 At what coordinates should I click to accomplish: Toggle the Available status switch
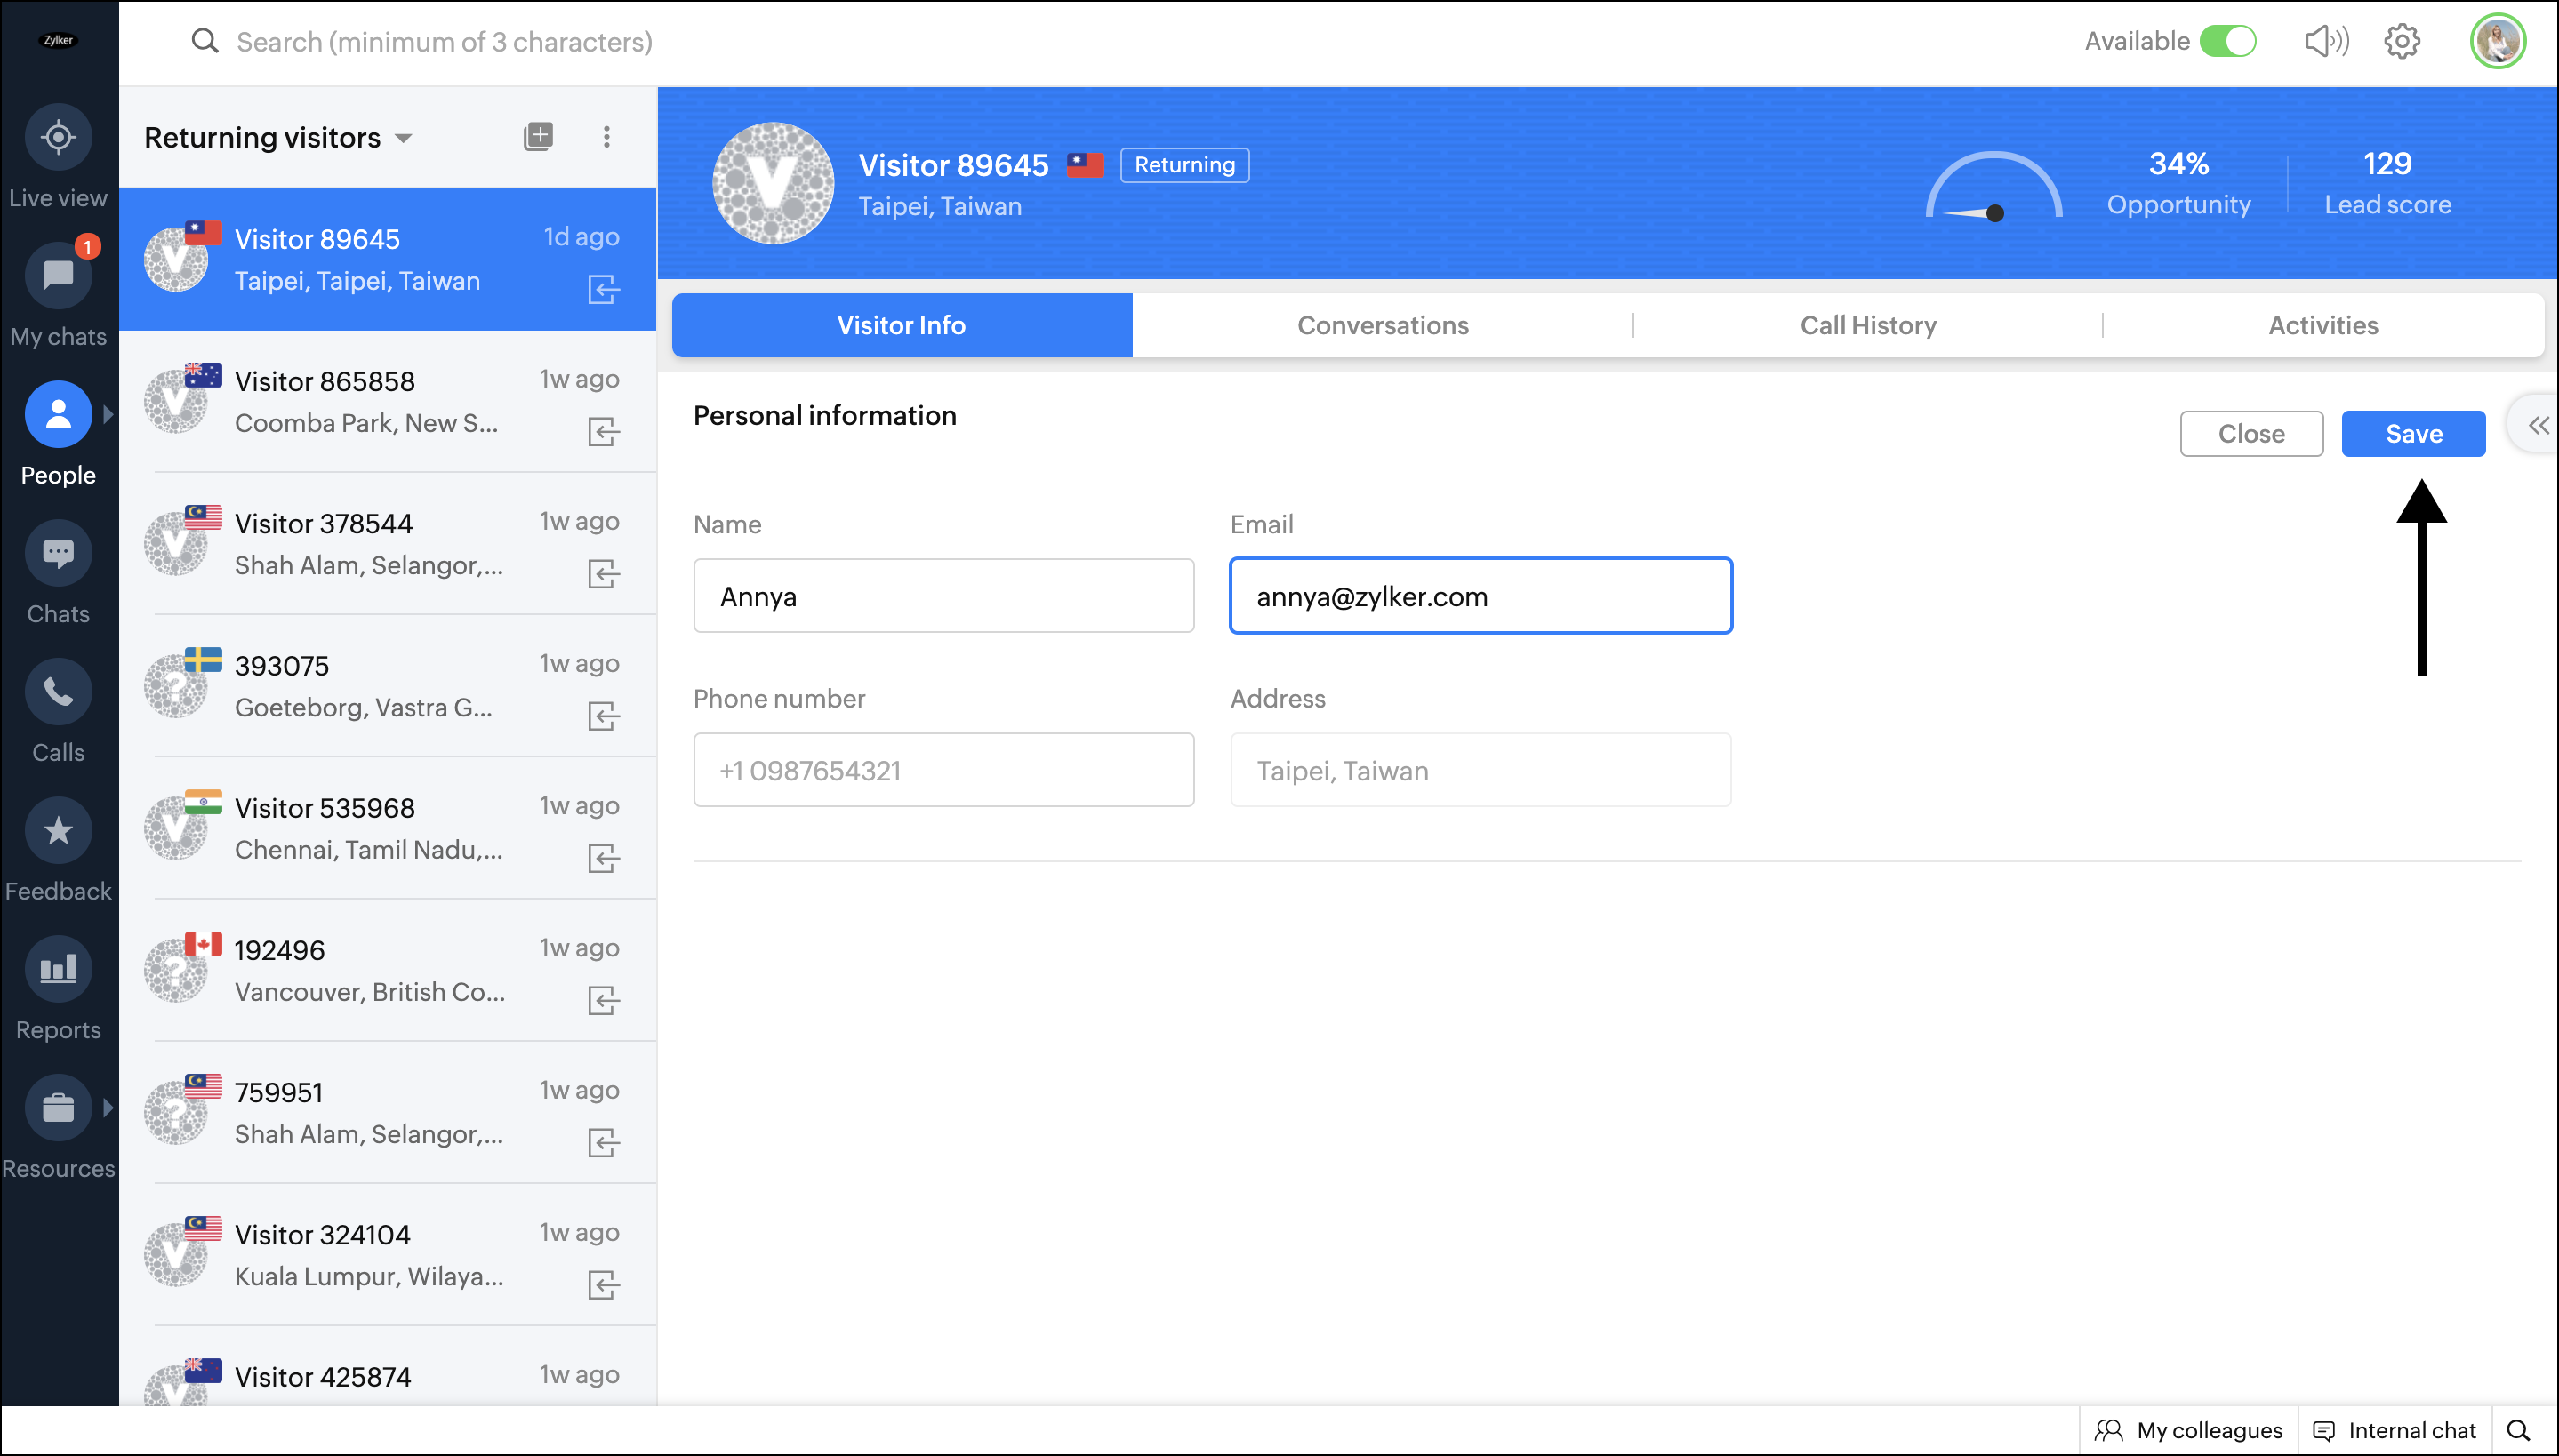click(x=2228, y=41)
